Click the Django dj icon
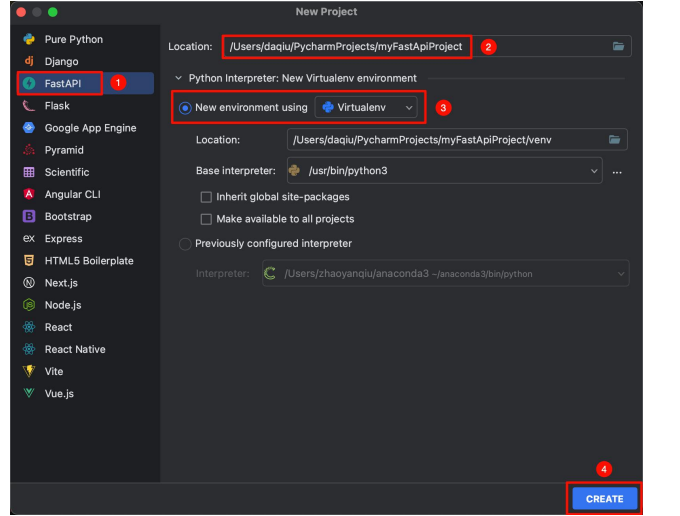The width and height of the screenshot is (680, 516). pos(29,61)
